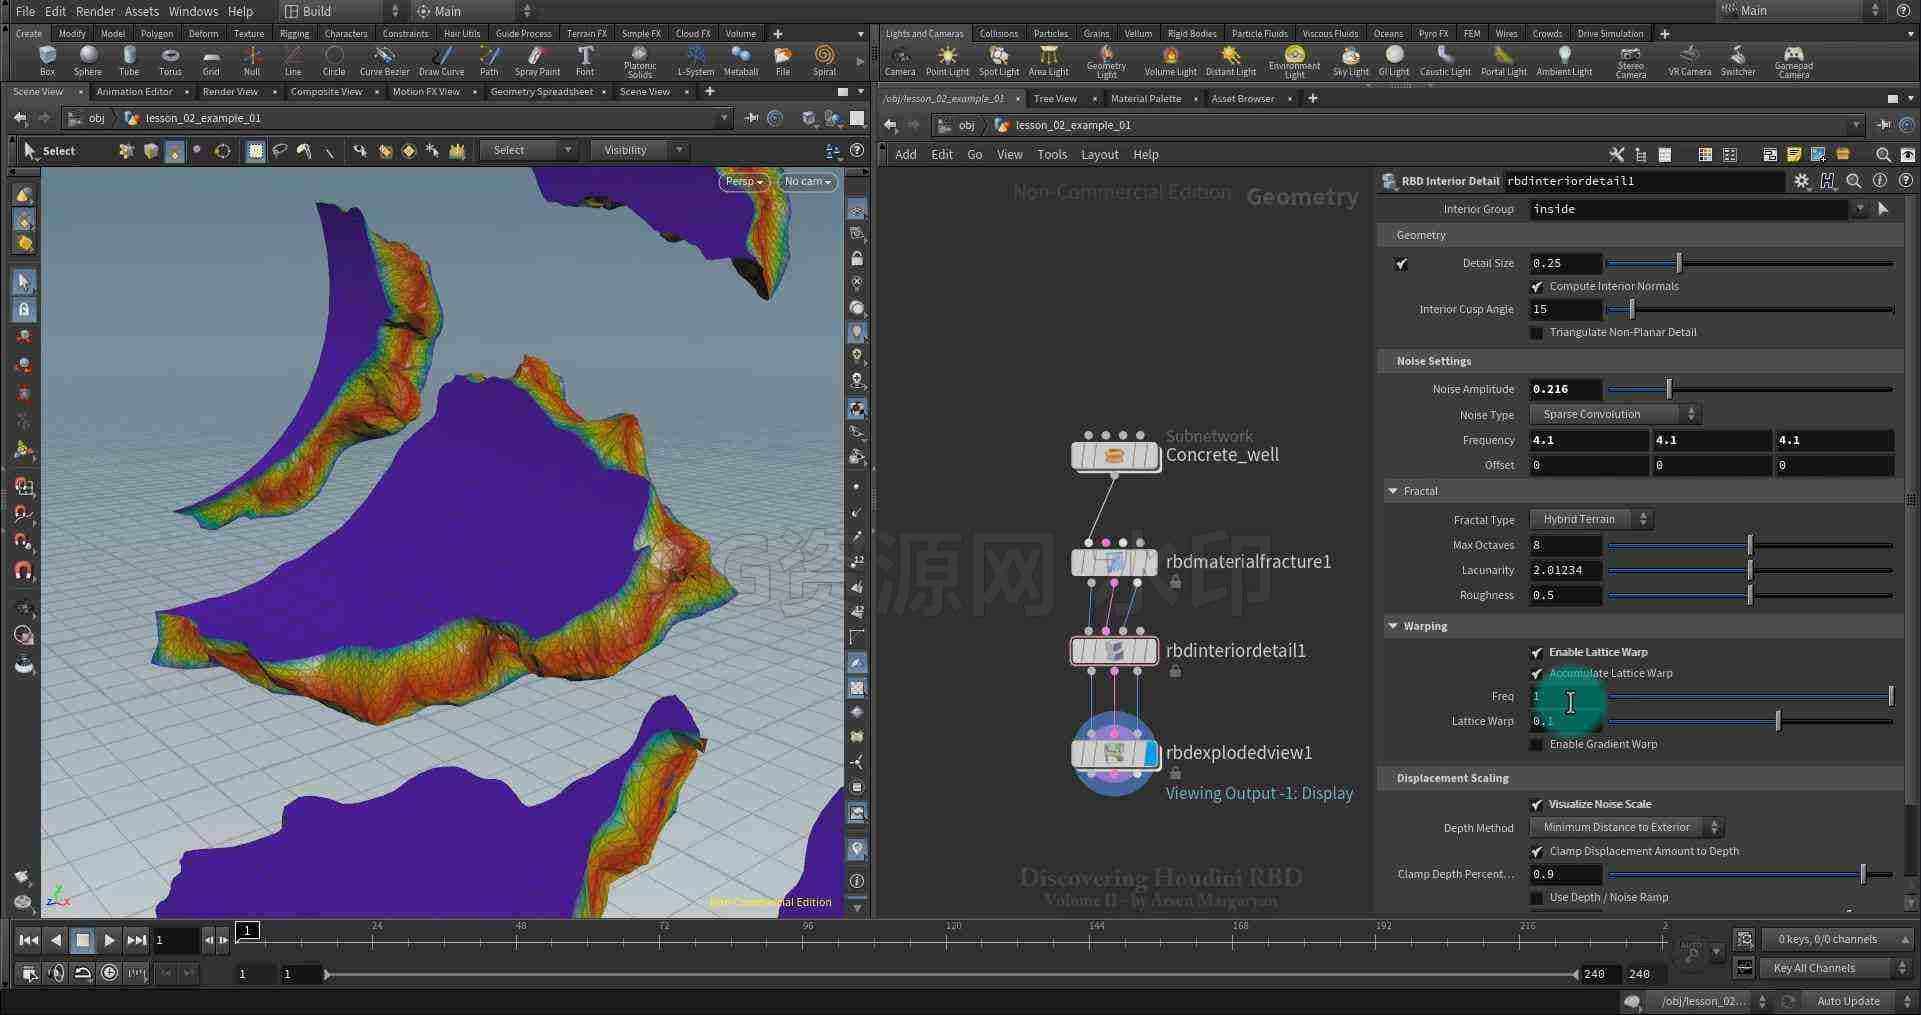Select the Gamepad Camera tool

click(1793, 62)
